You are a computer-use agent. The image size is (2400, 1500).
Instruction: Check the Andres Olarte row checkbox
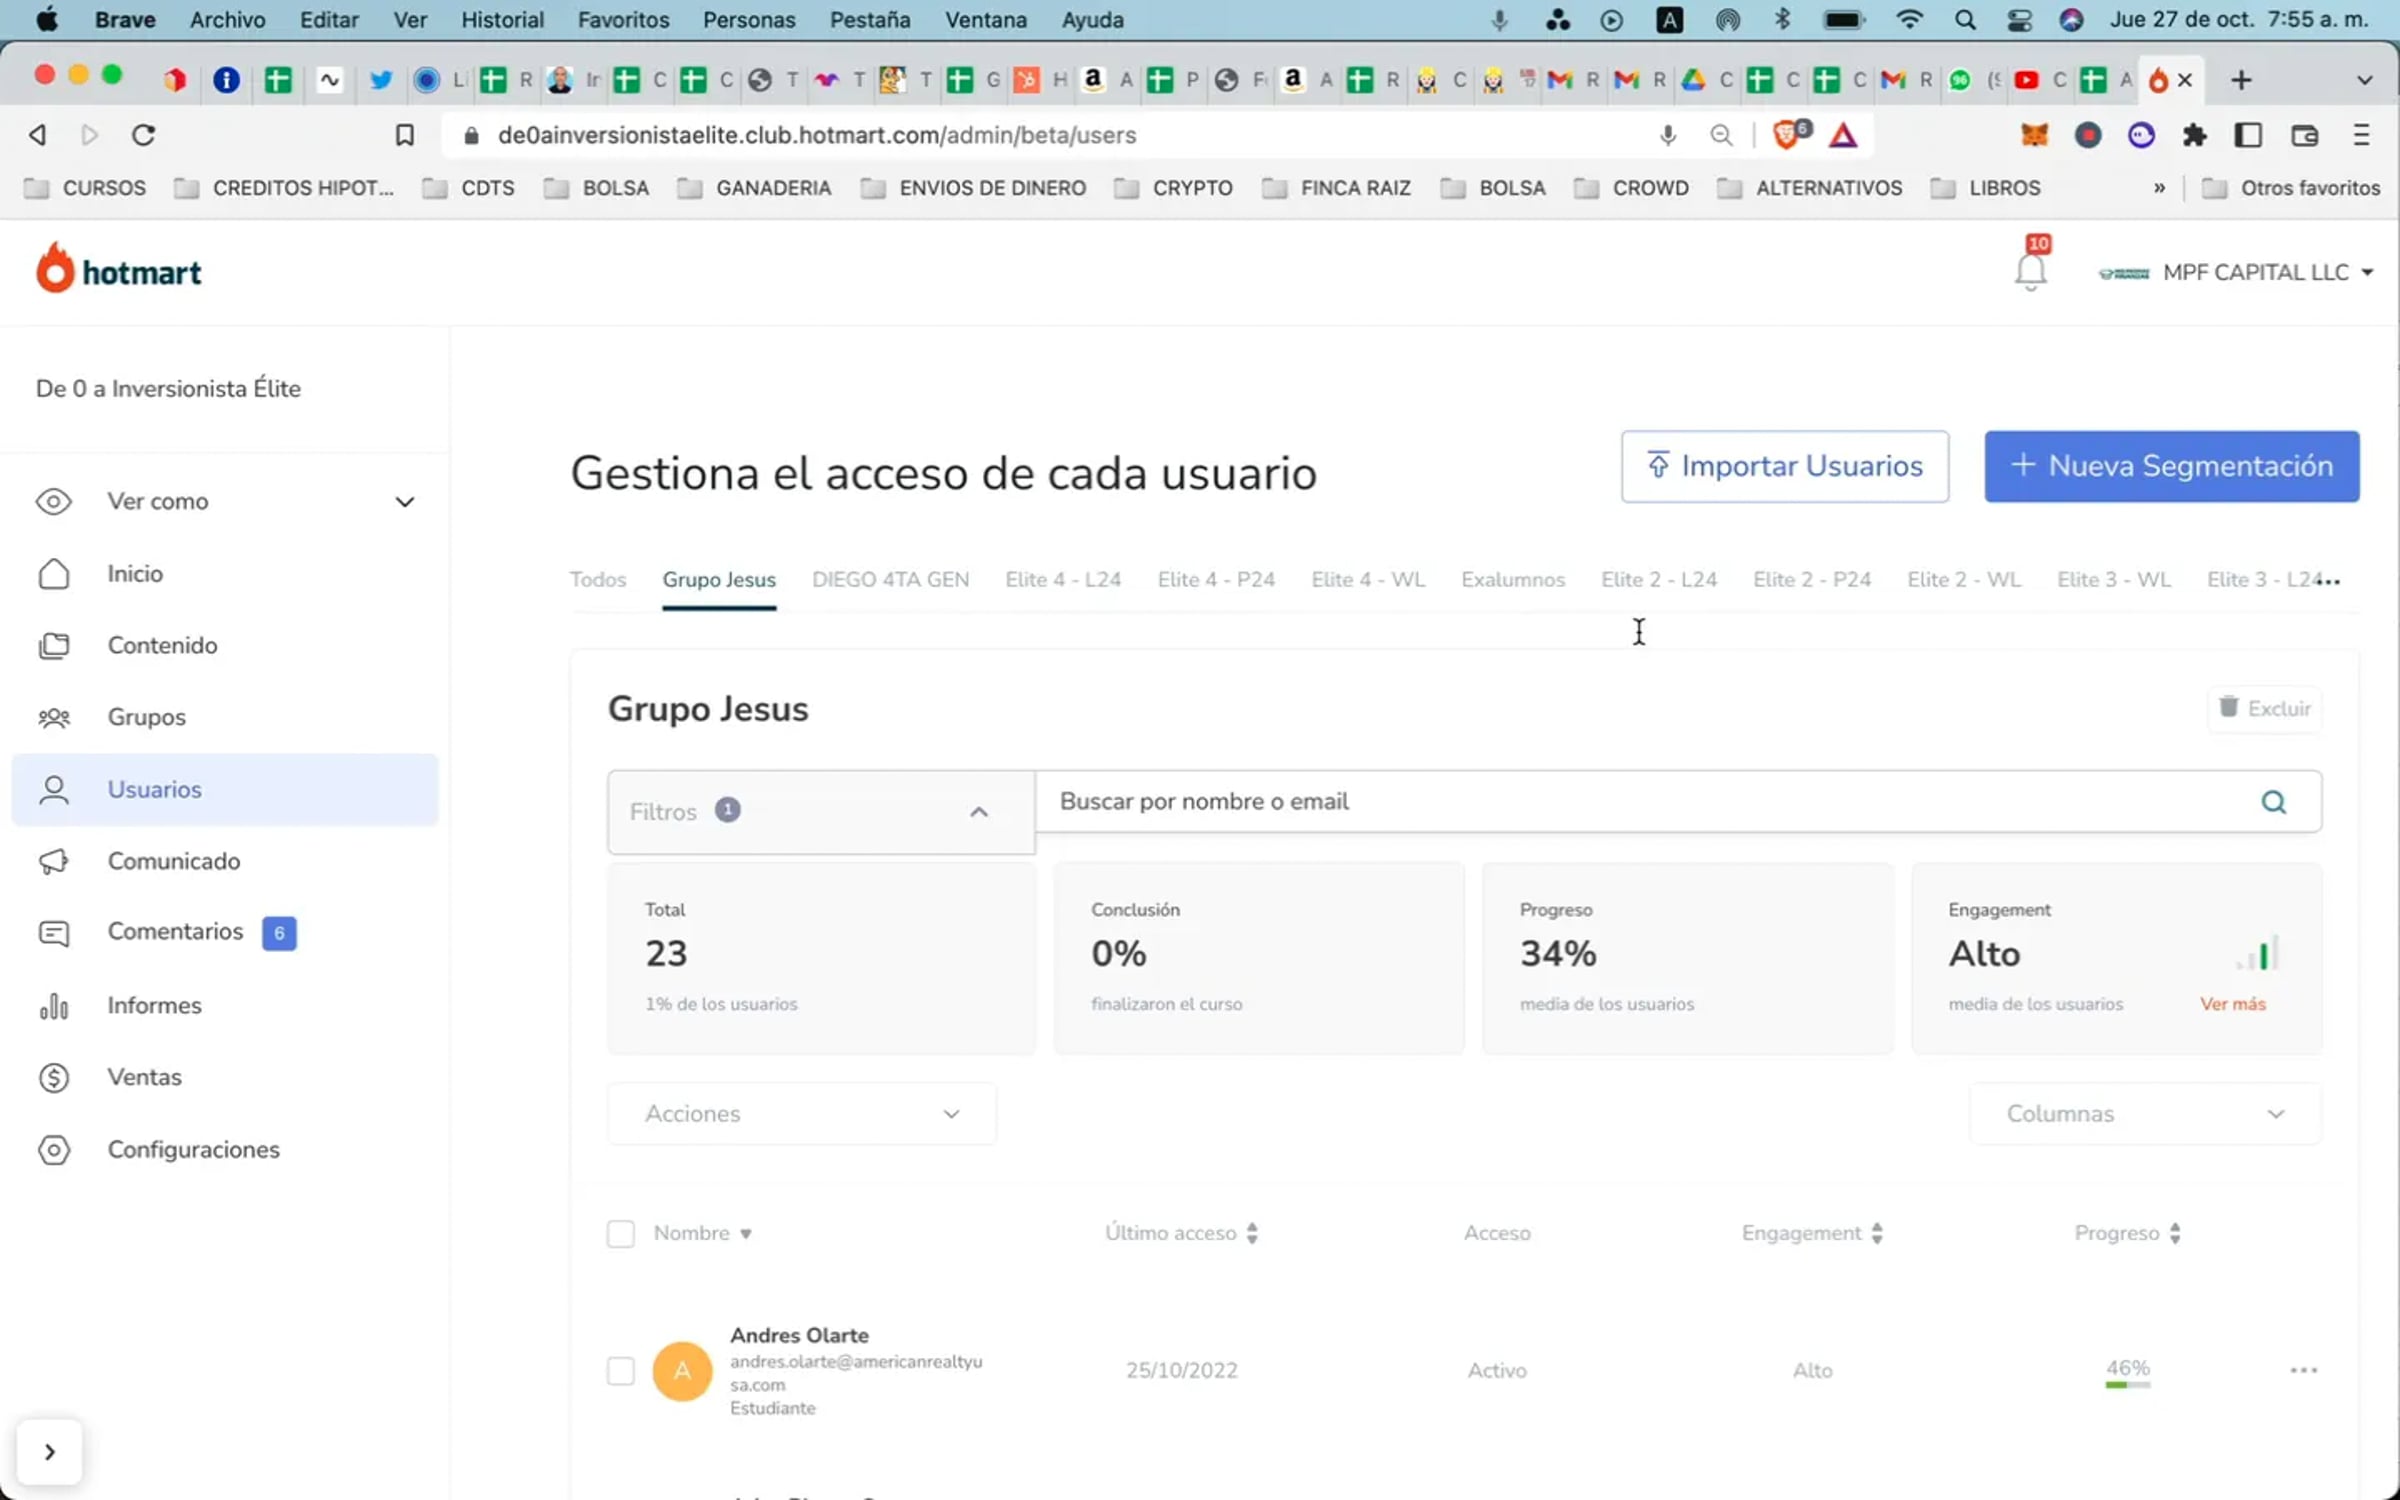pyautogui.click(x=620, y=1370)
